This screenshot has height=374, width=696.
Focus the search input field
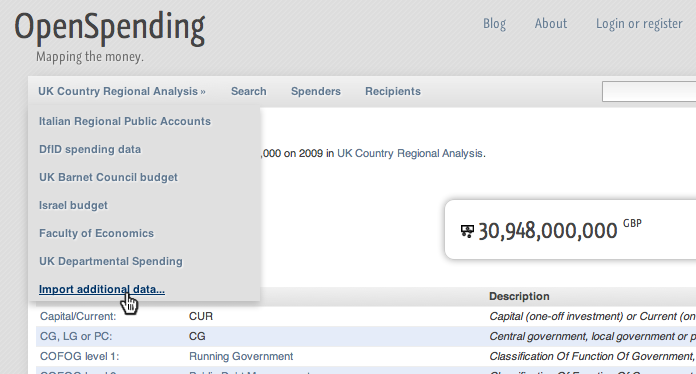tap(649, 91)
